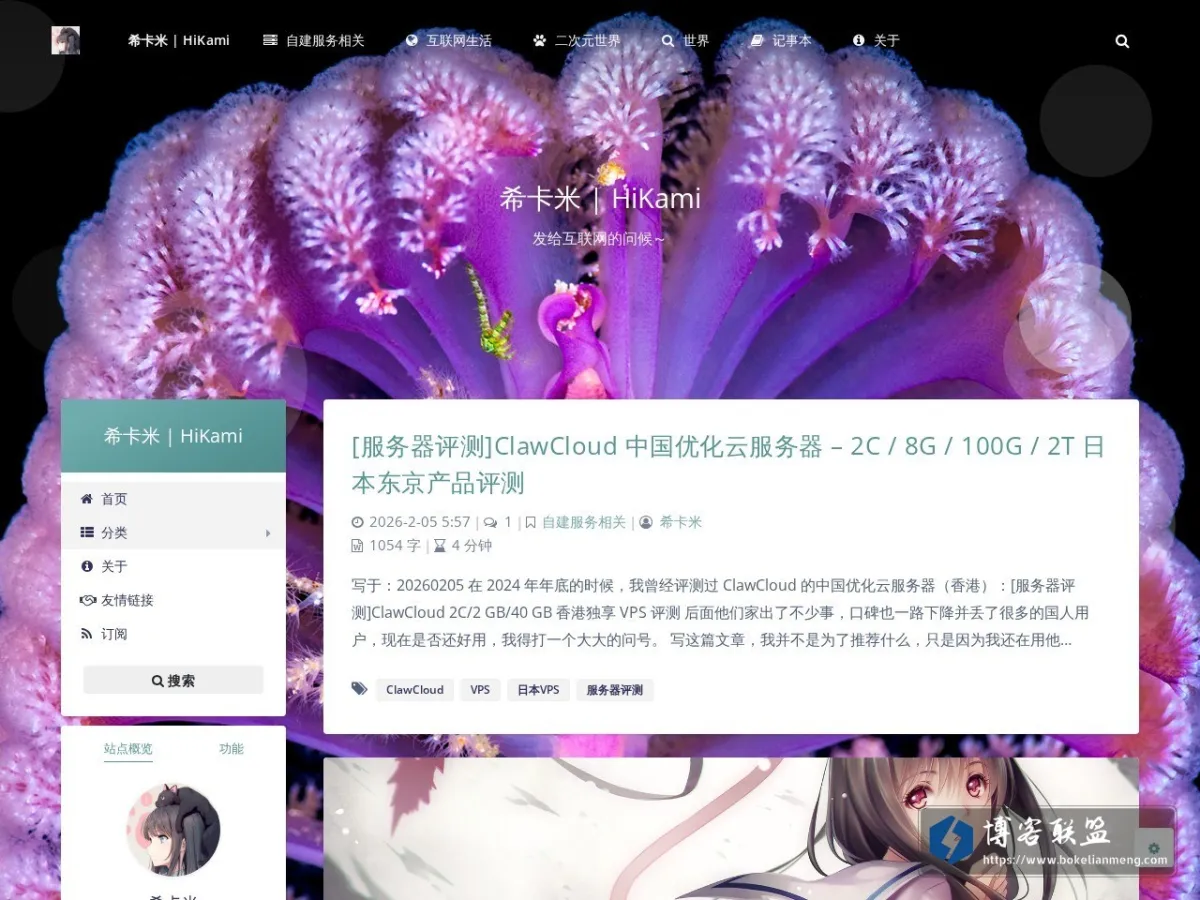The height and width of the screenshot is (900, 1200).
Task: Click the banner subtitle 发给互联网的问候~
Action: [x=599, y=239]
